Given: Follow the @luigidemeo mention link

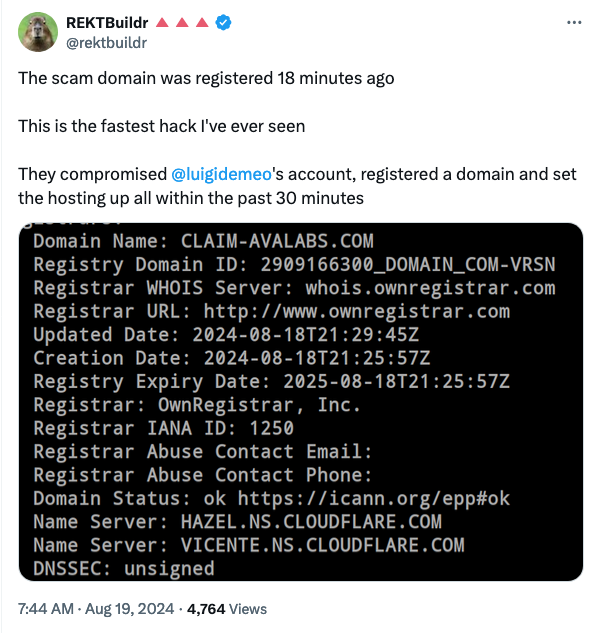Looking at the screenshot, I should 221,174.
